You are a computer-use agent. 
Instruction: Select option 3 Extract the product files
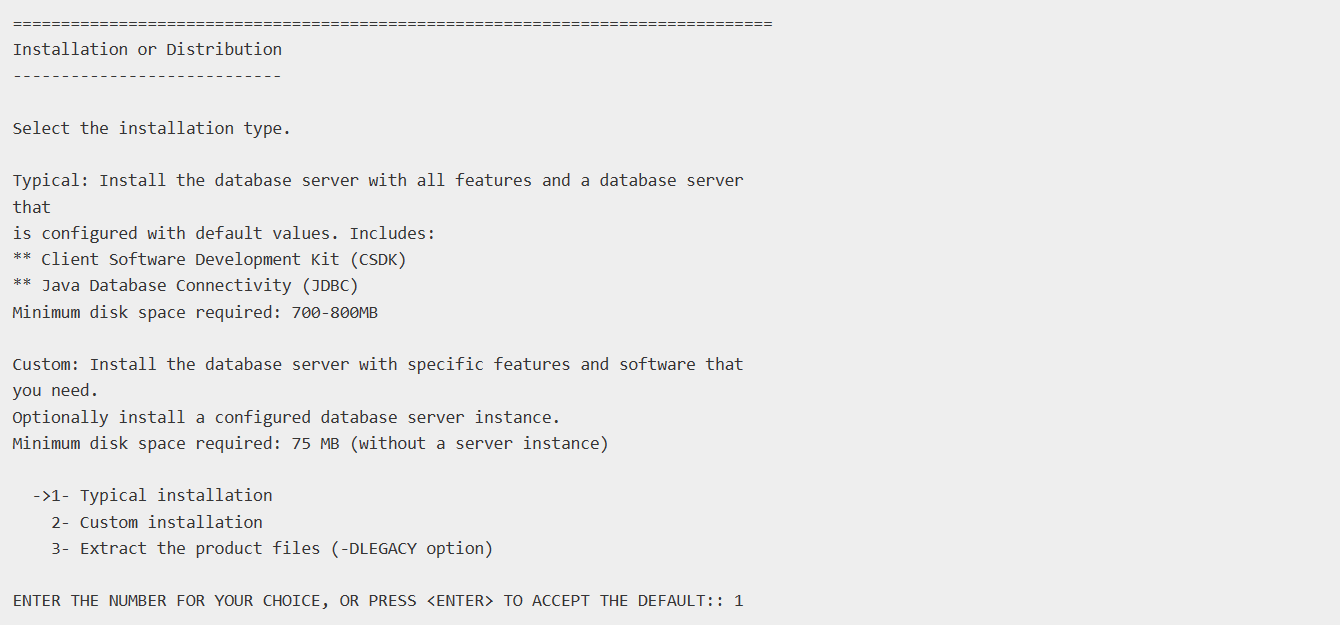point(272,548)
